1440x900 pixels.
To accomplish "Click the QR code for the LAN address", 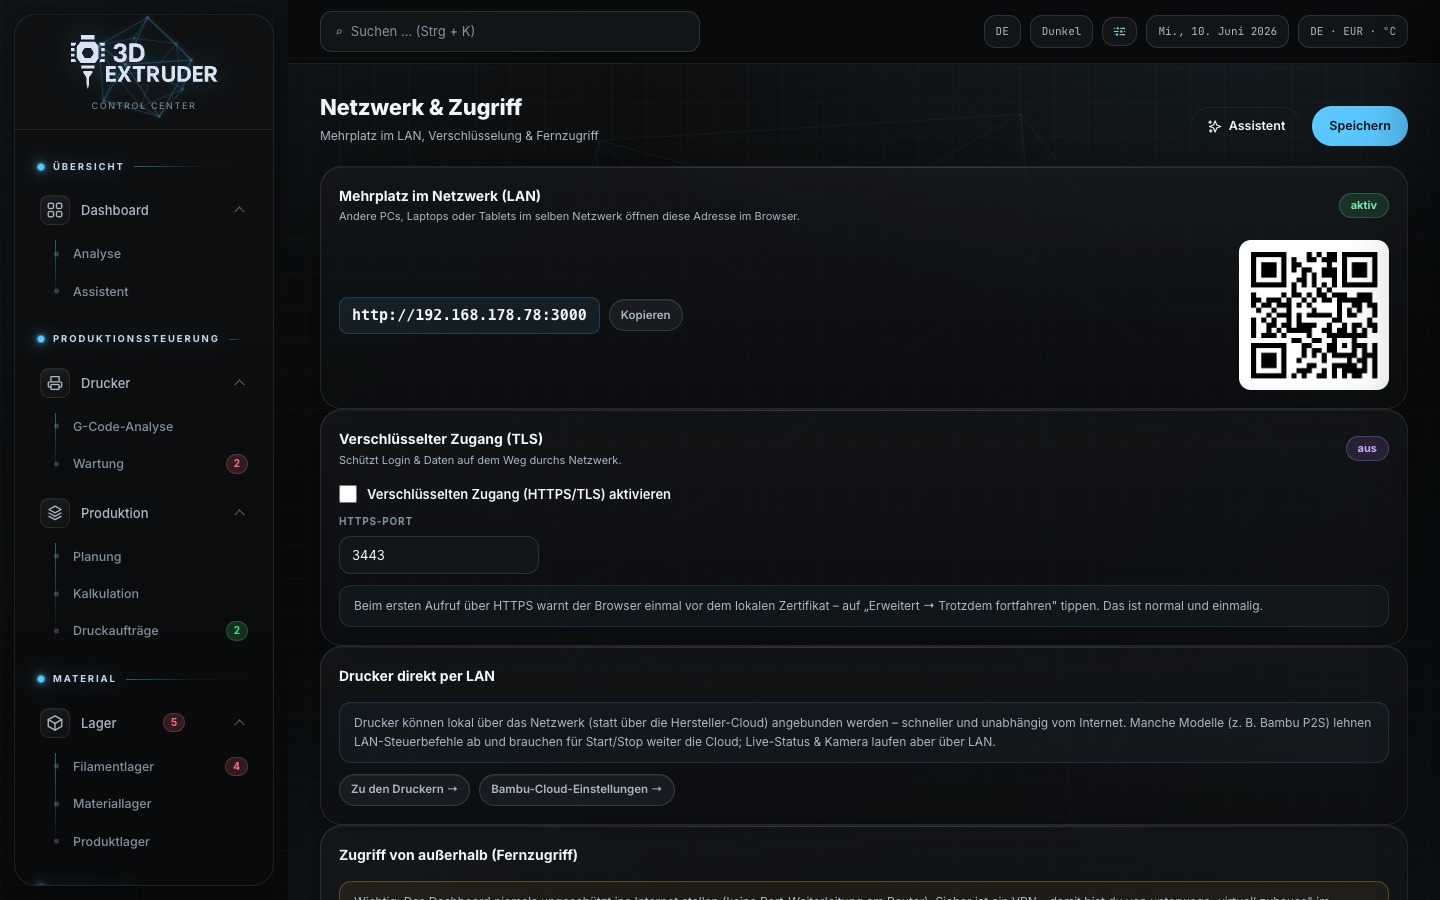I will (1314, 315).
